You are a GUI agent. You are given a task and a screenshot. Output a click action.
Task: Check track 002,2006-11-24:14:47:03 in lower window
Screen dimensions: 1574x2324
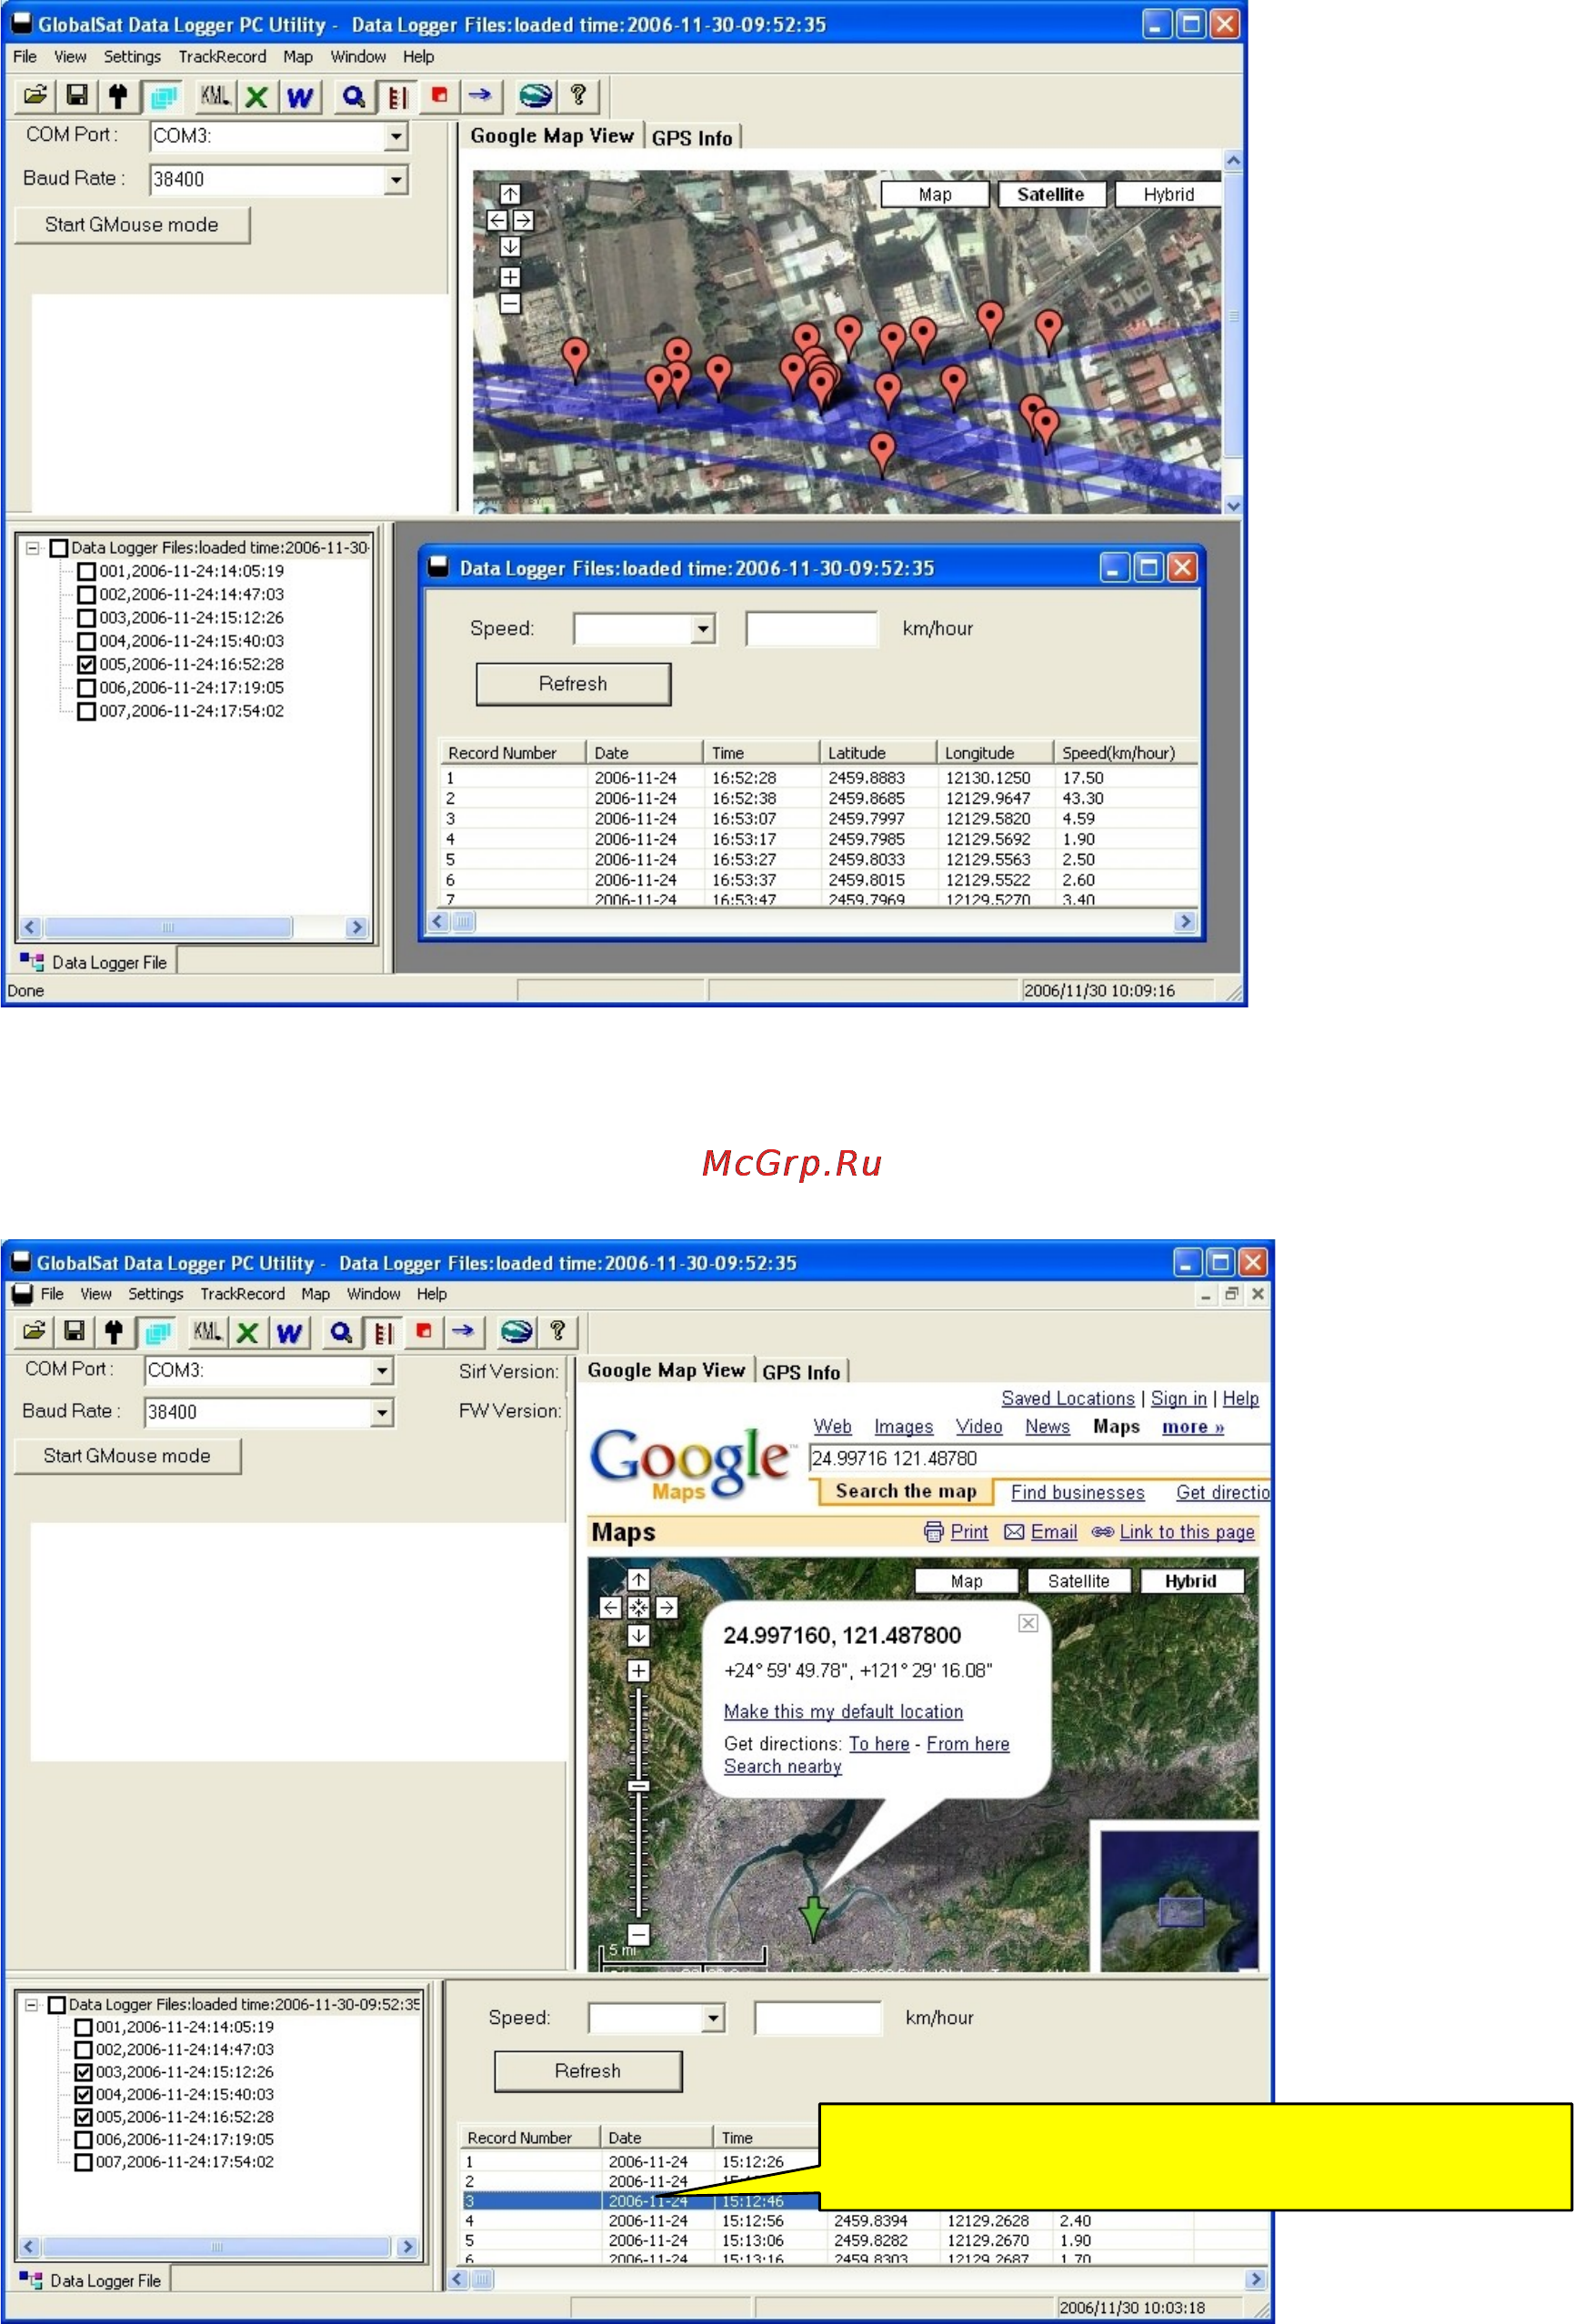coord(83,2049)
